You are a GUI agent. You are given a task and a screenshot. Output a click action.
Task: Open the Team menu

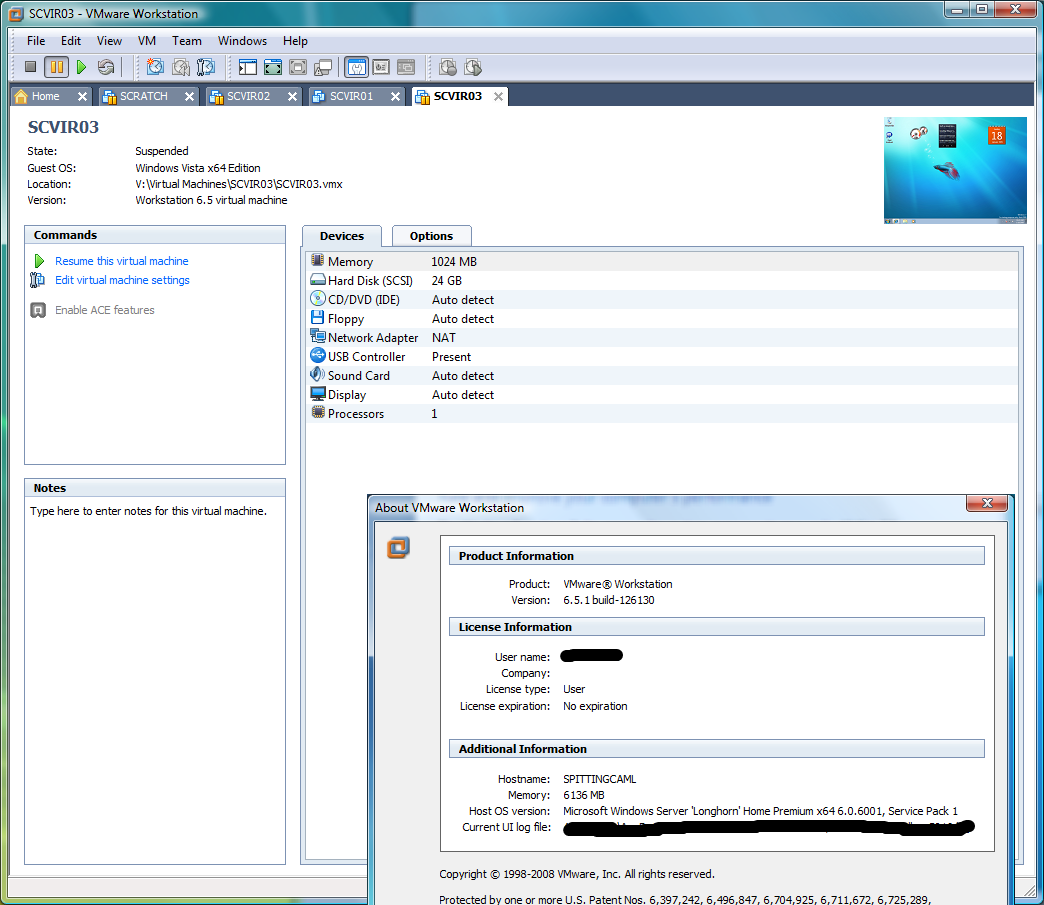click(x=186, y=41)
